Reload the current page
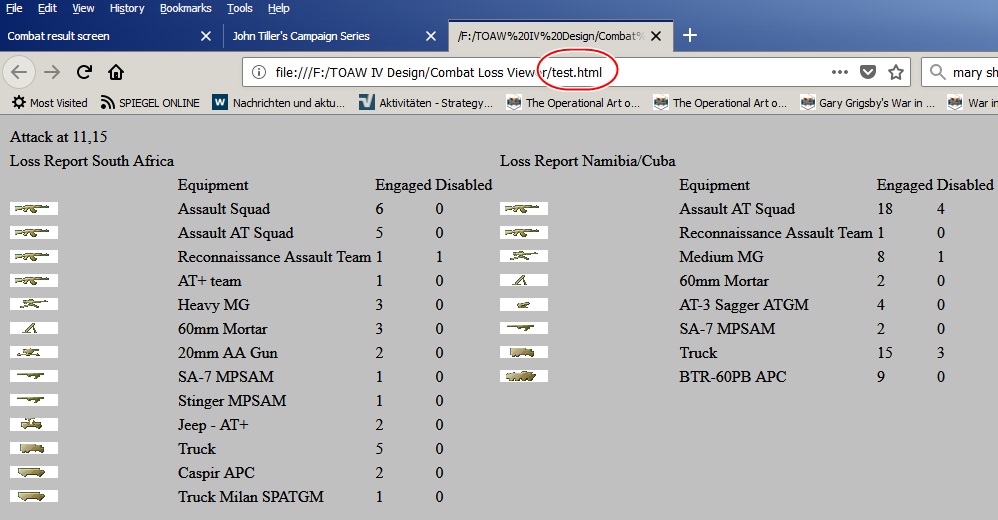This screenshot has width=998, height=520. [84, 72]
